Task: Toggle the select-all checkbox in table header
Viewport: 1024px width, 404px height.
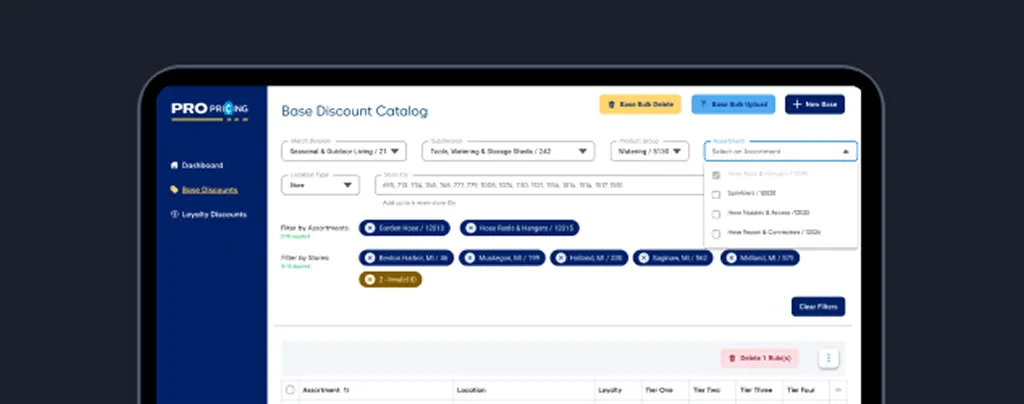Action: click(291, 390)
